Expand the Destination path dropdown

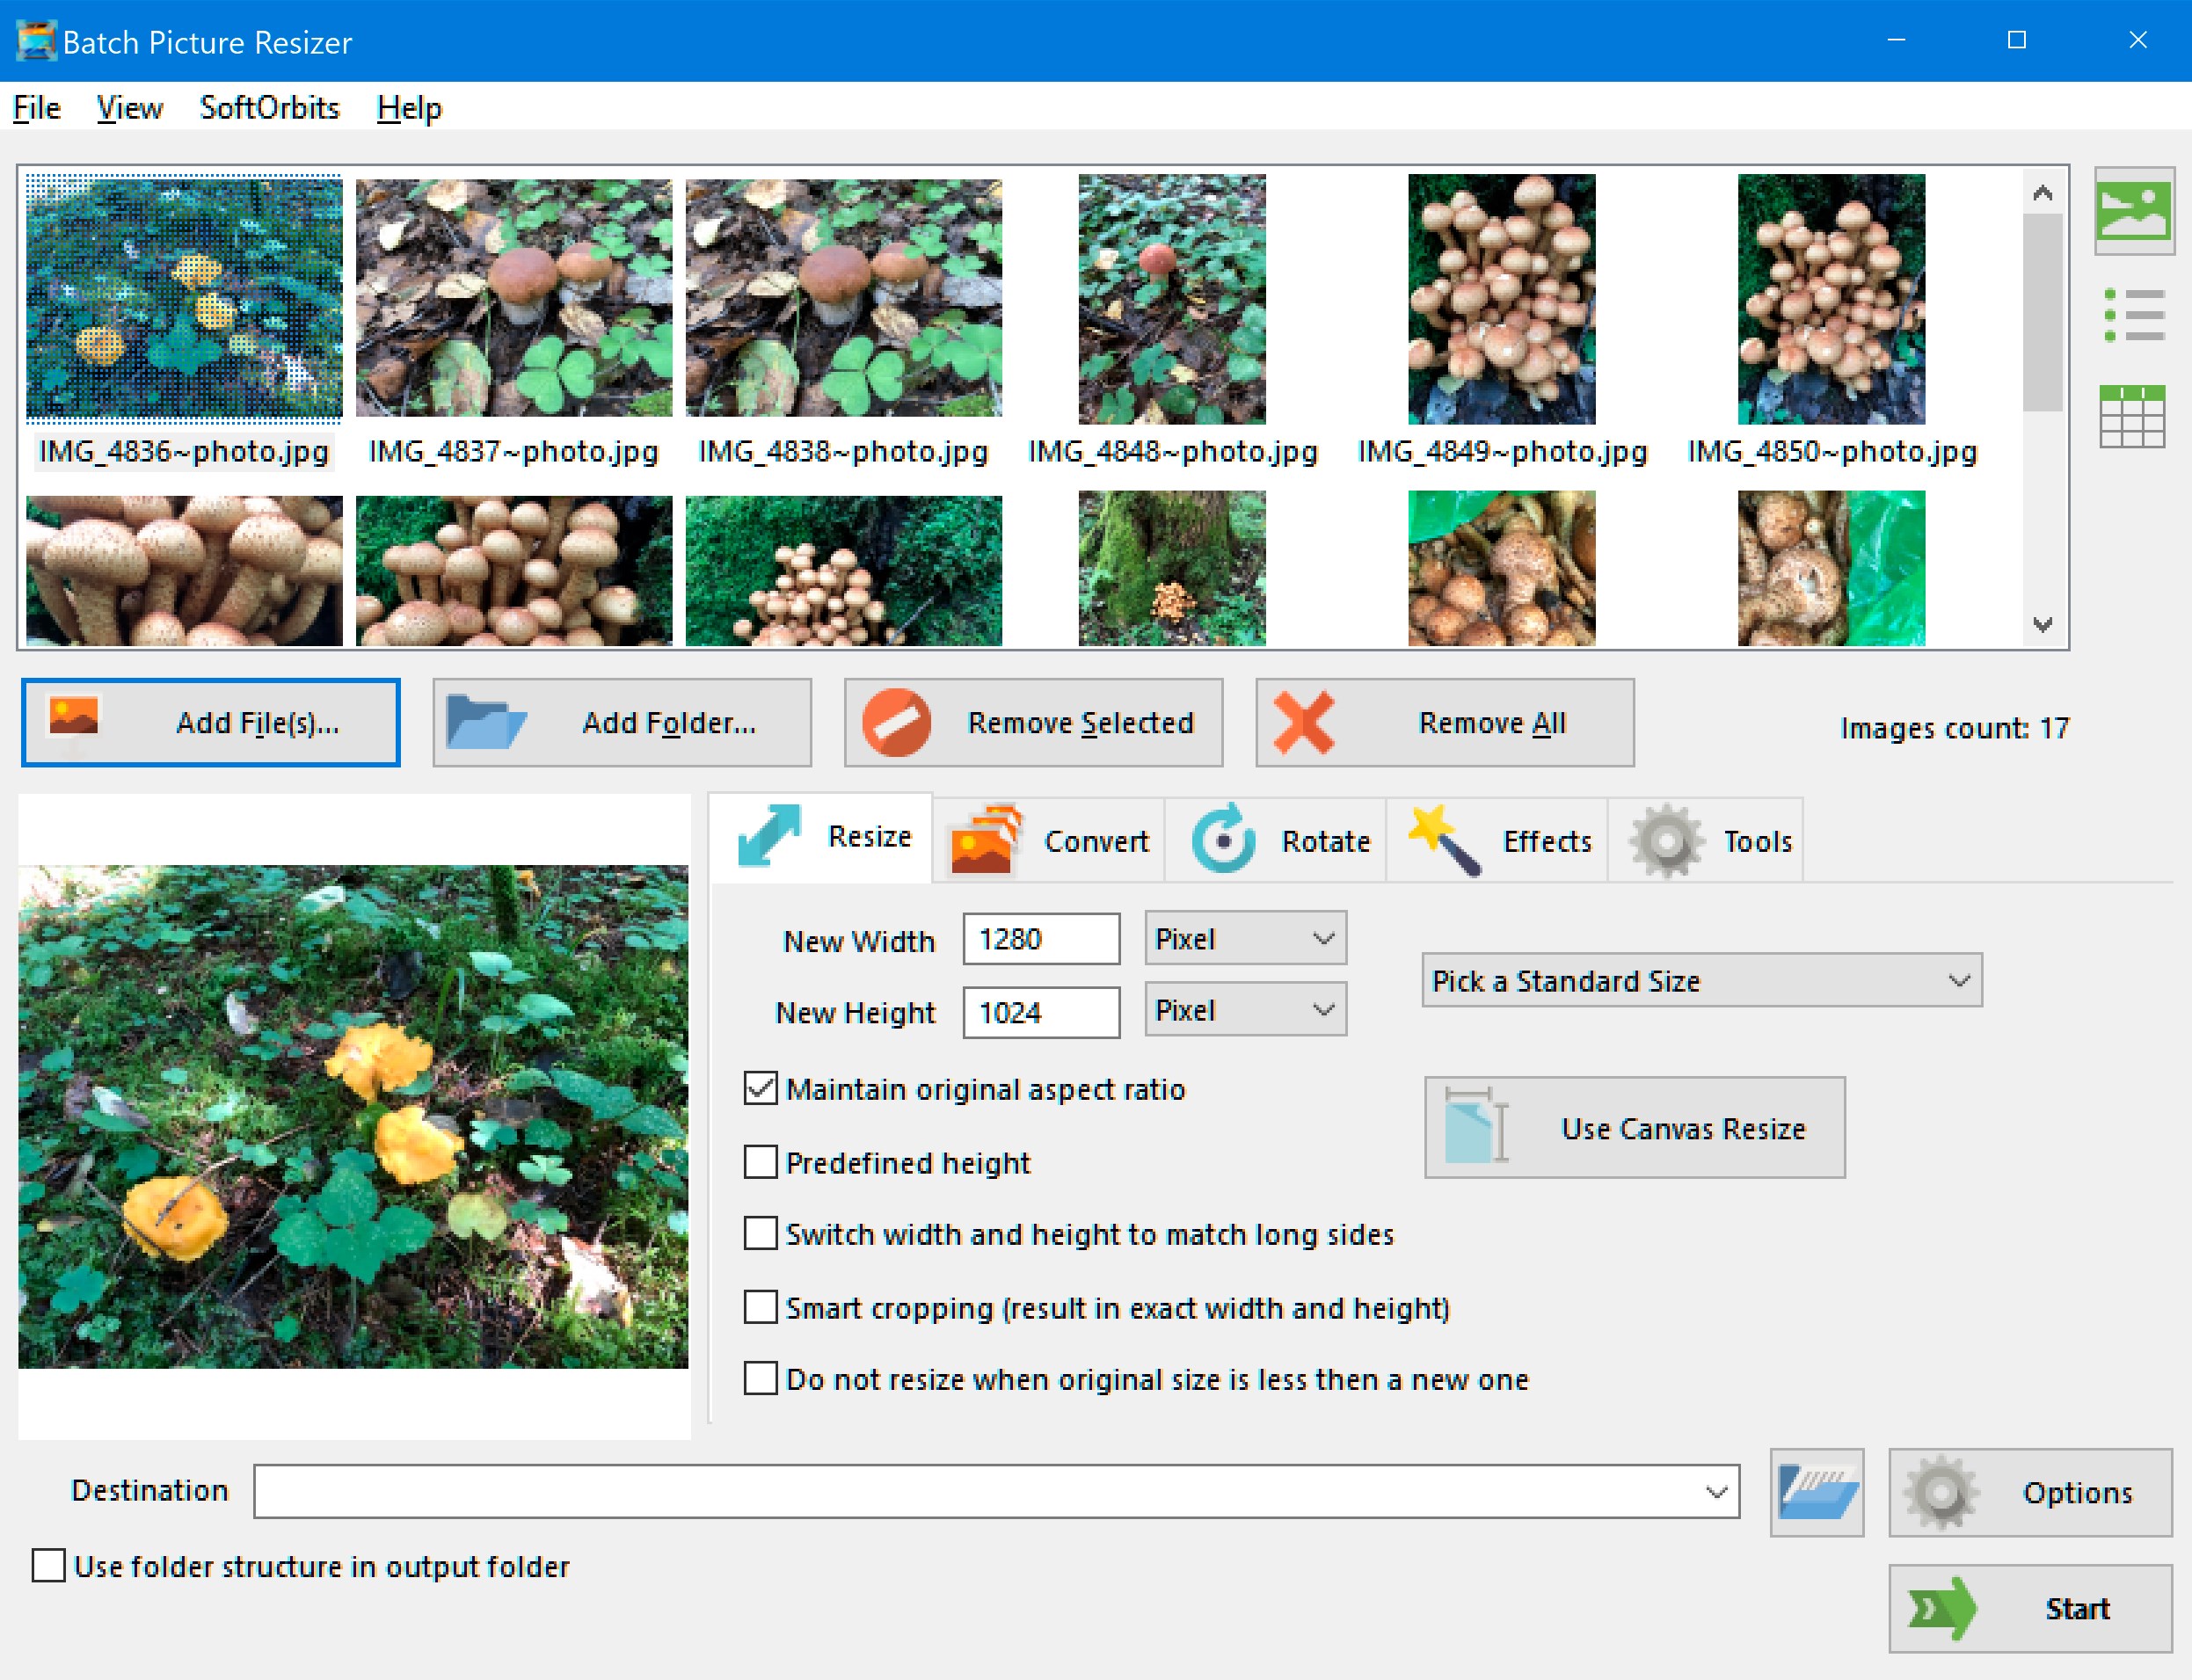1716,1492
